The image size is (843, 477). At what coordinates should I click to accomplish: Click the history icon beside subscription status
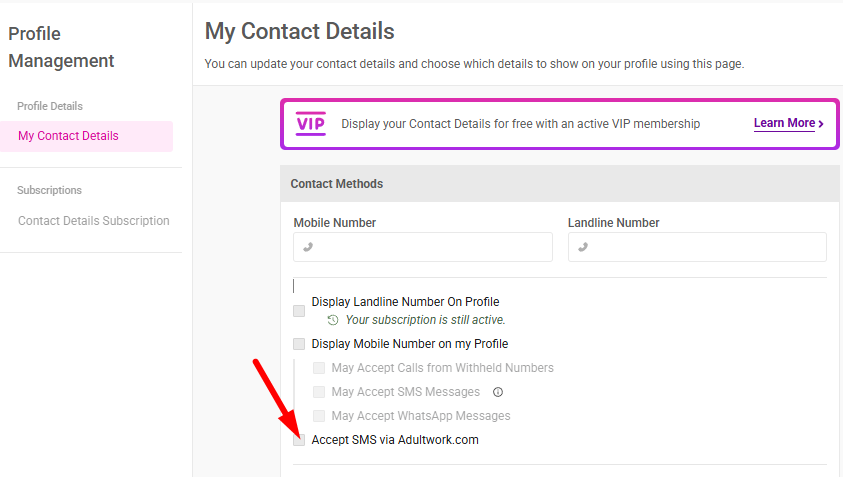coord(333,320)
